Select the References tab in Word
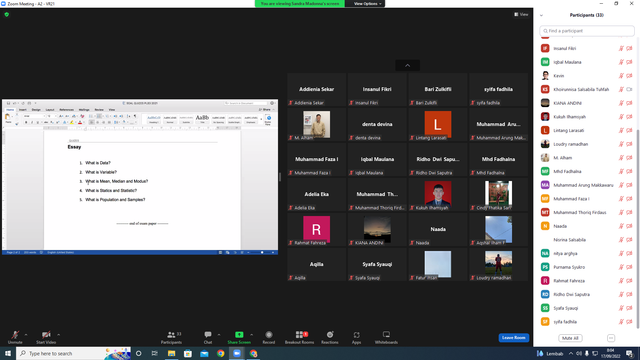 pyautogui.click(x=67, y=110)
